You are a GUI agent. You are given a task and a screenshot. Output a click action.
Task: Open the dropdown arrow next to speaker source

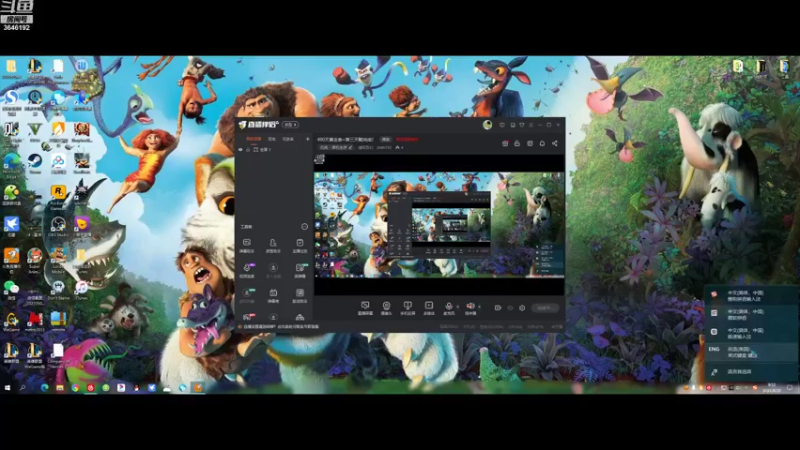pyautogui.click(x=479, y=307)
